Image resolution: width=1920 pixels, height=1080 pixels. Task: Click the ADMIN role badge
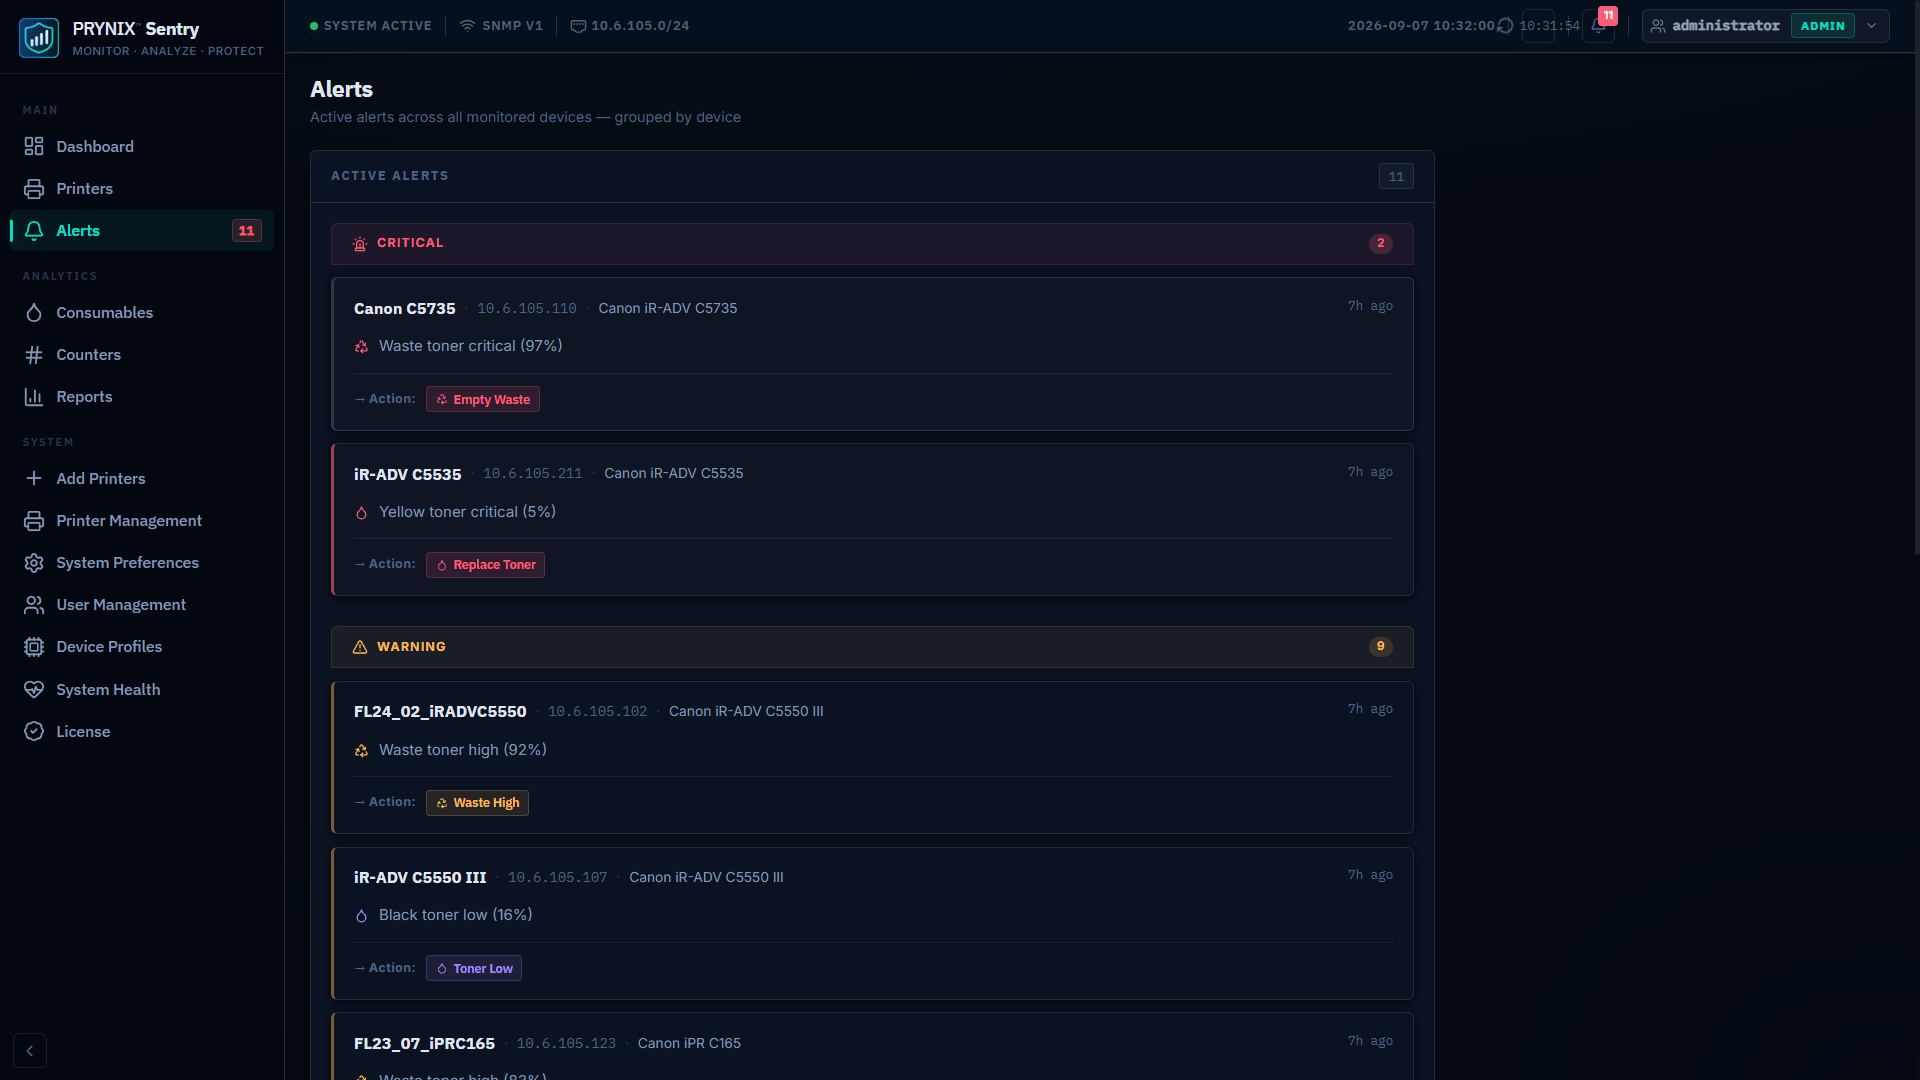pyautogui.click(x=1822, y=25)
